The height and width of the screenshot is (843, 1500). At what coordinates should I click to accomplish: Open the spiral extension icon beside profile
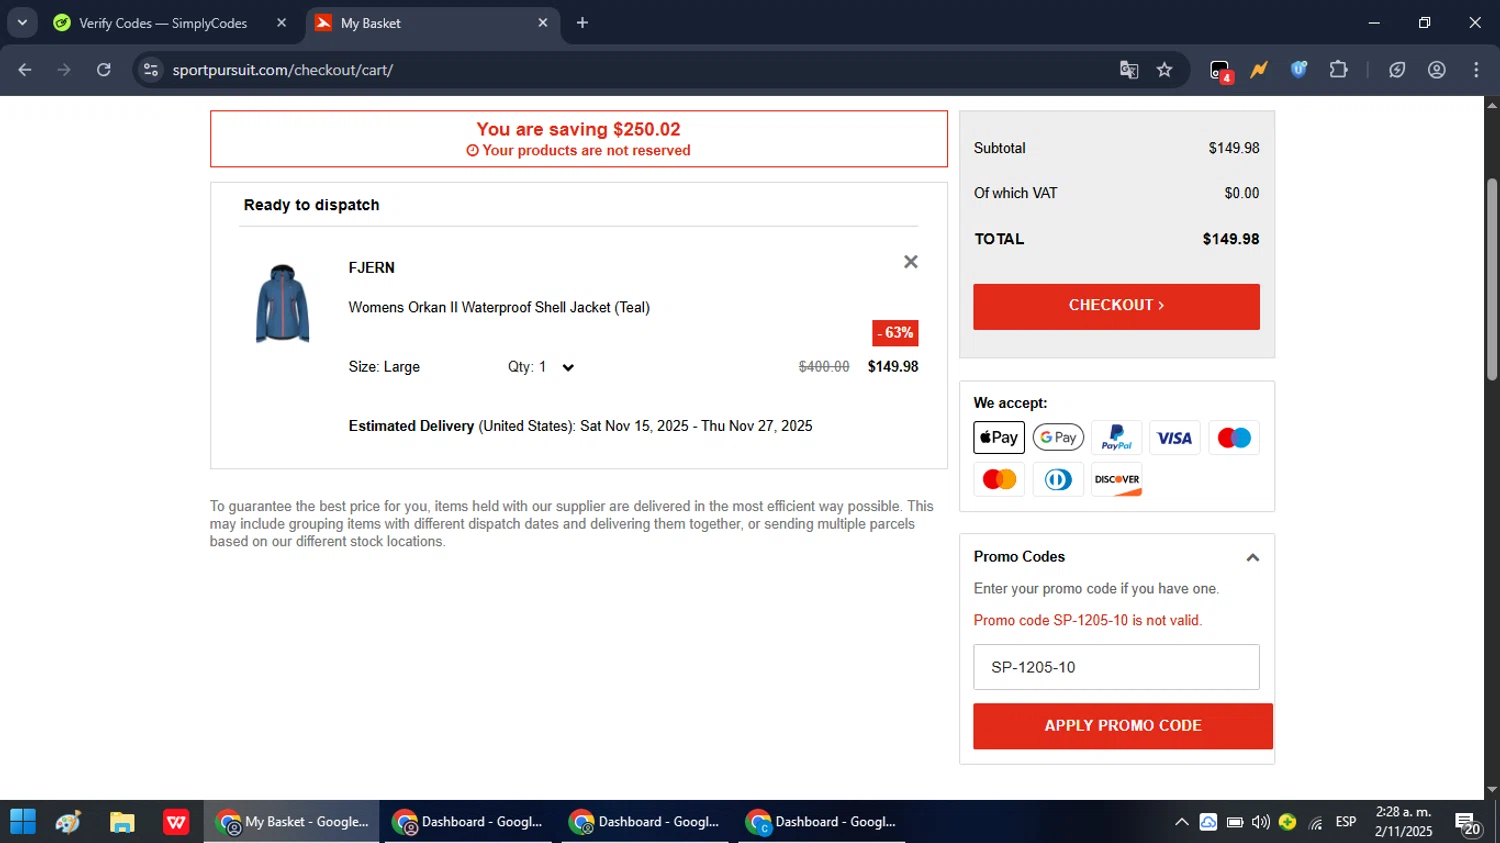(x=1397, y=70)
